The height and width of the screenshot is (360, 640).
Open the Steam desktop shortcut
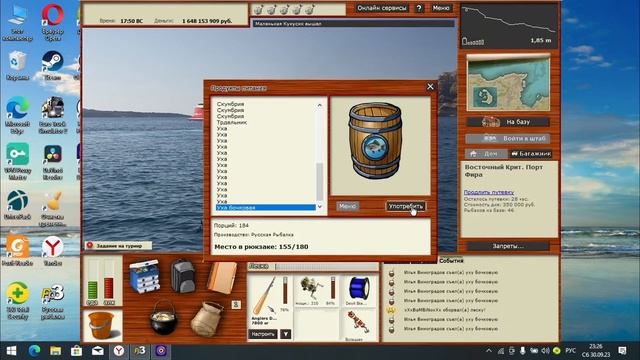(53, 65)
